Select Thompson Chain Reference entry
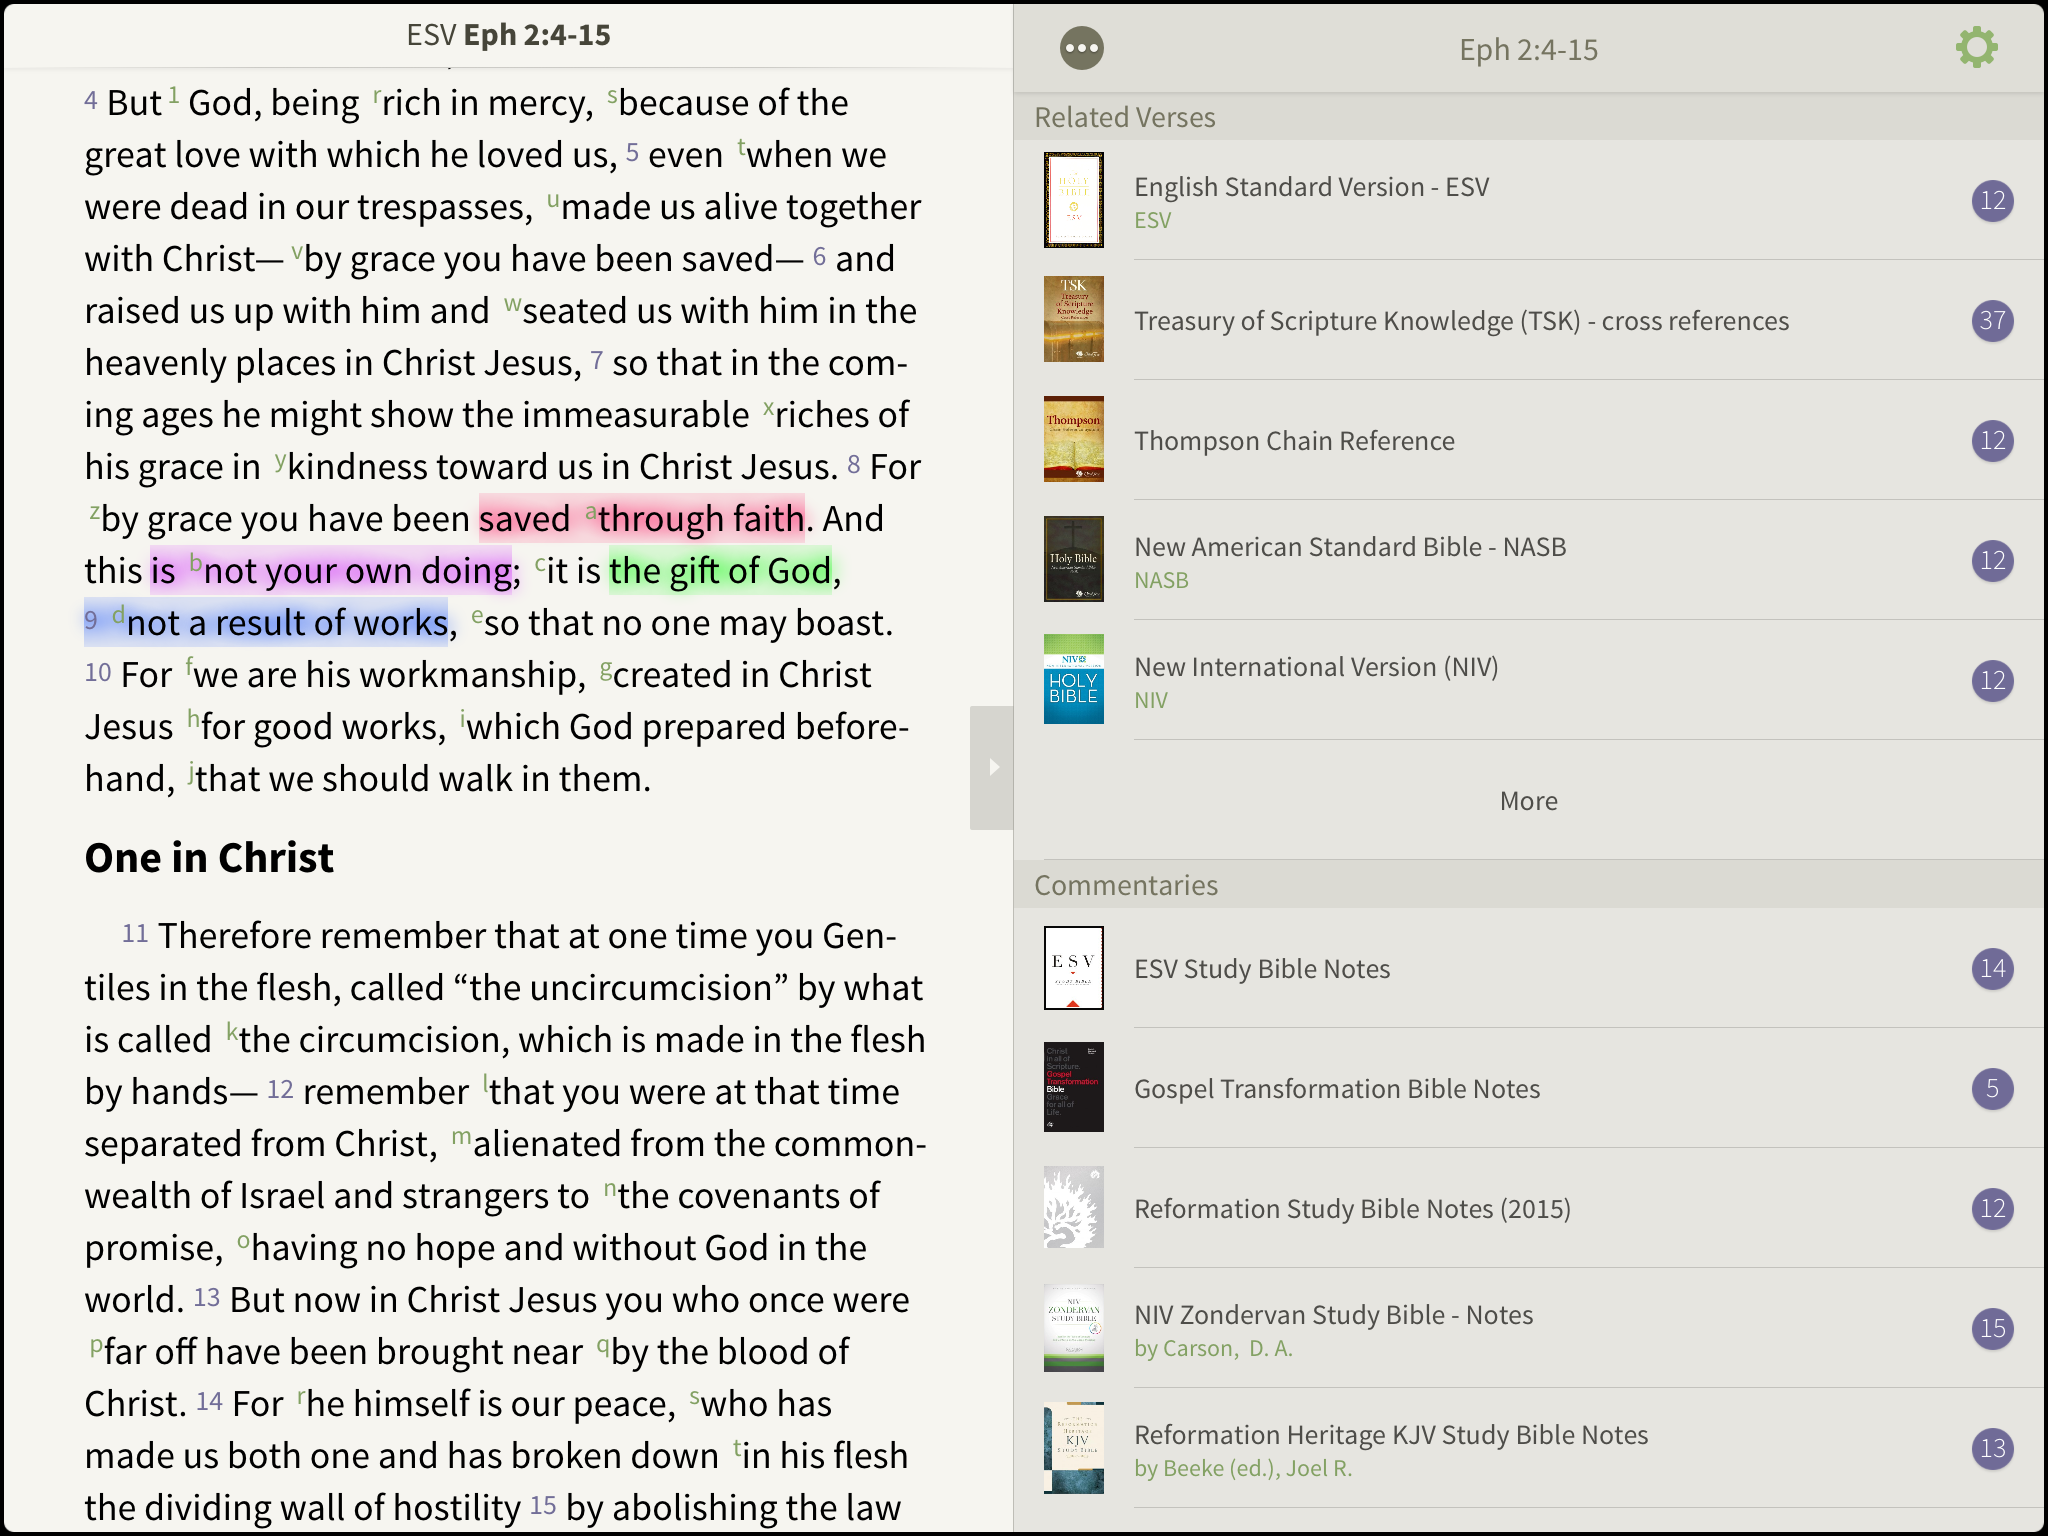Screen dimensions: 2048x1536 (x=1530, y=440)
